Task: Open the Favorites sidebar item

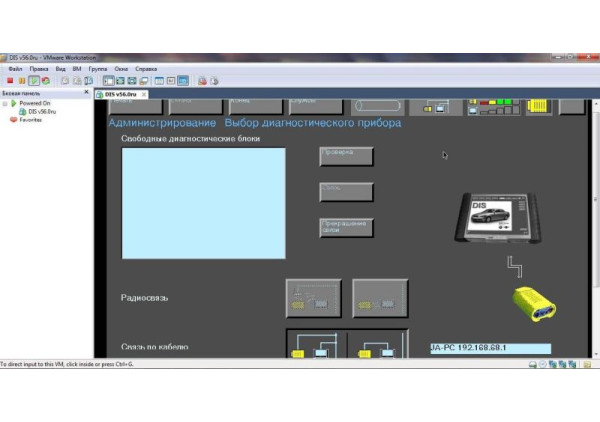Action: (x=30, y=120)
